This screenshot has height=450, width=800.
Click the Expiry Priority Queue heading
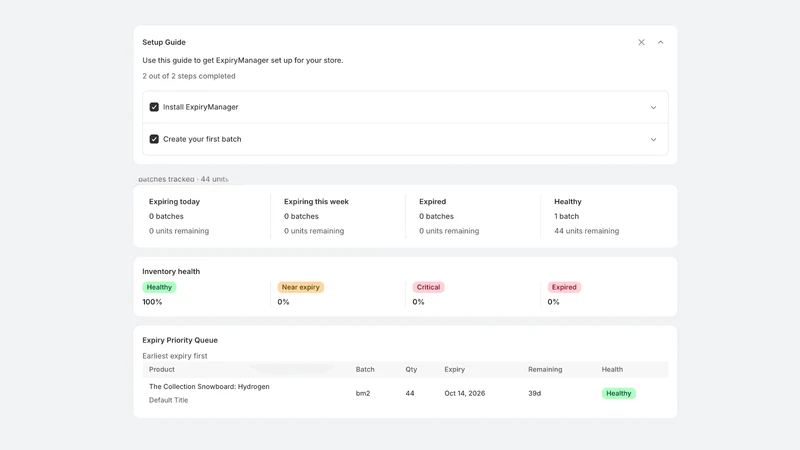point(180,340)
